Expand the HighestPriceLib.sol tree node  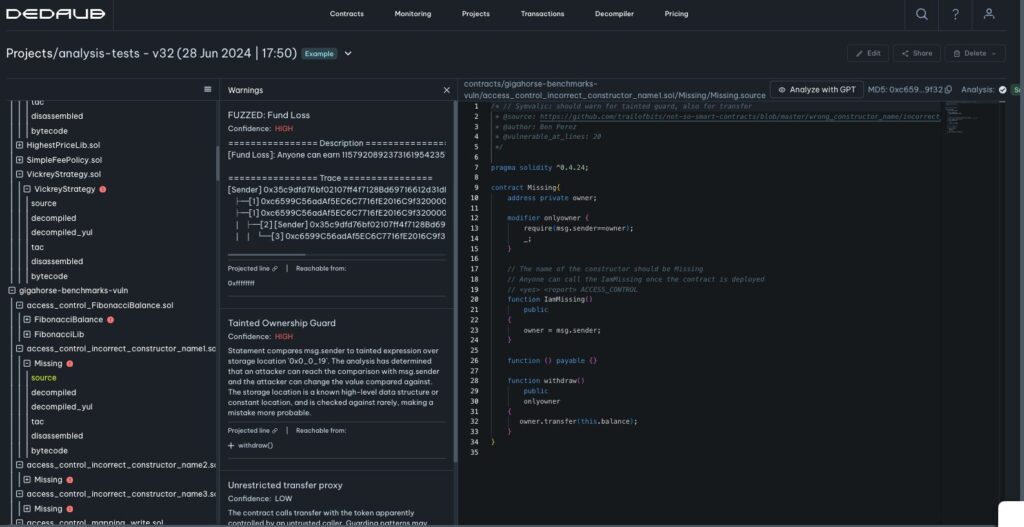click(20, 145)
